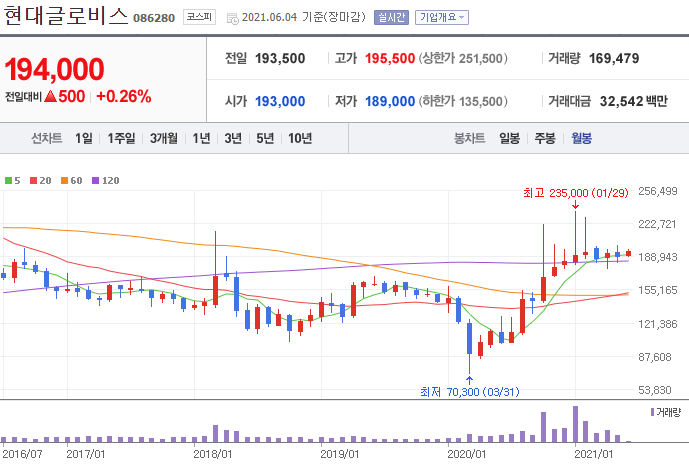Click the 거래량 volume legend
This screenshot has width=689, height=465.
point(665,412)
